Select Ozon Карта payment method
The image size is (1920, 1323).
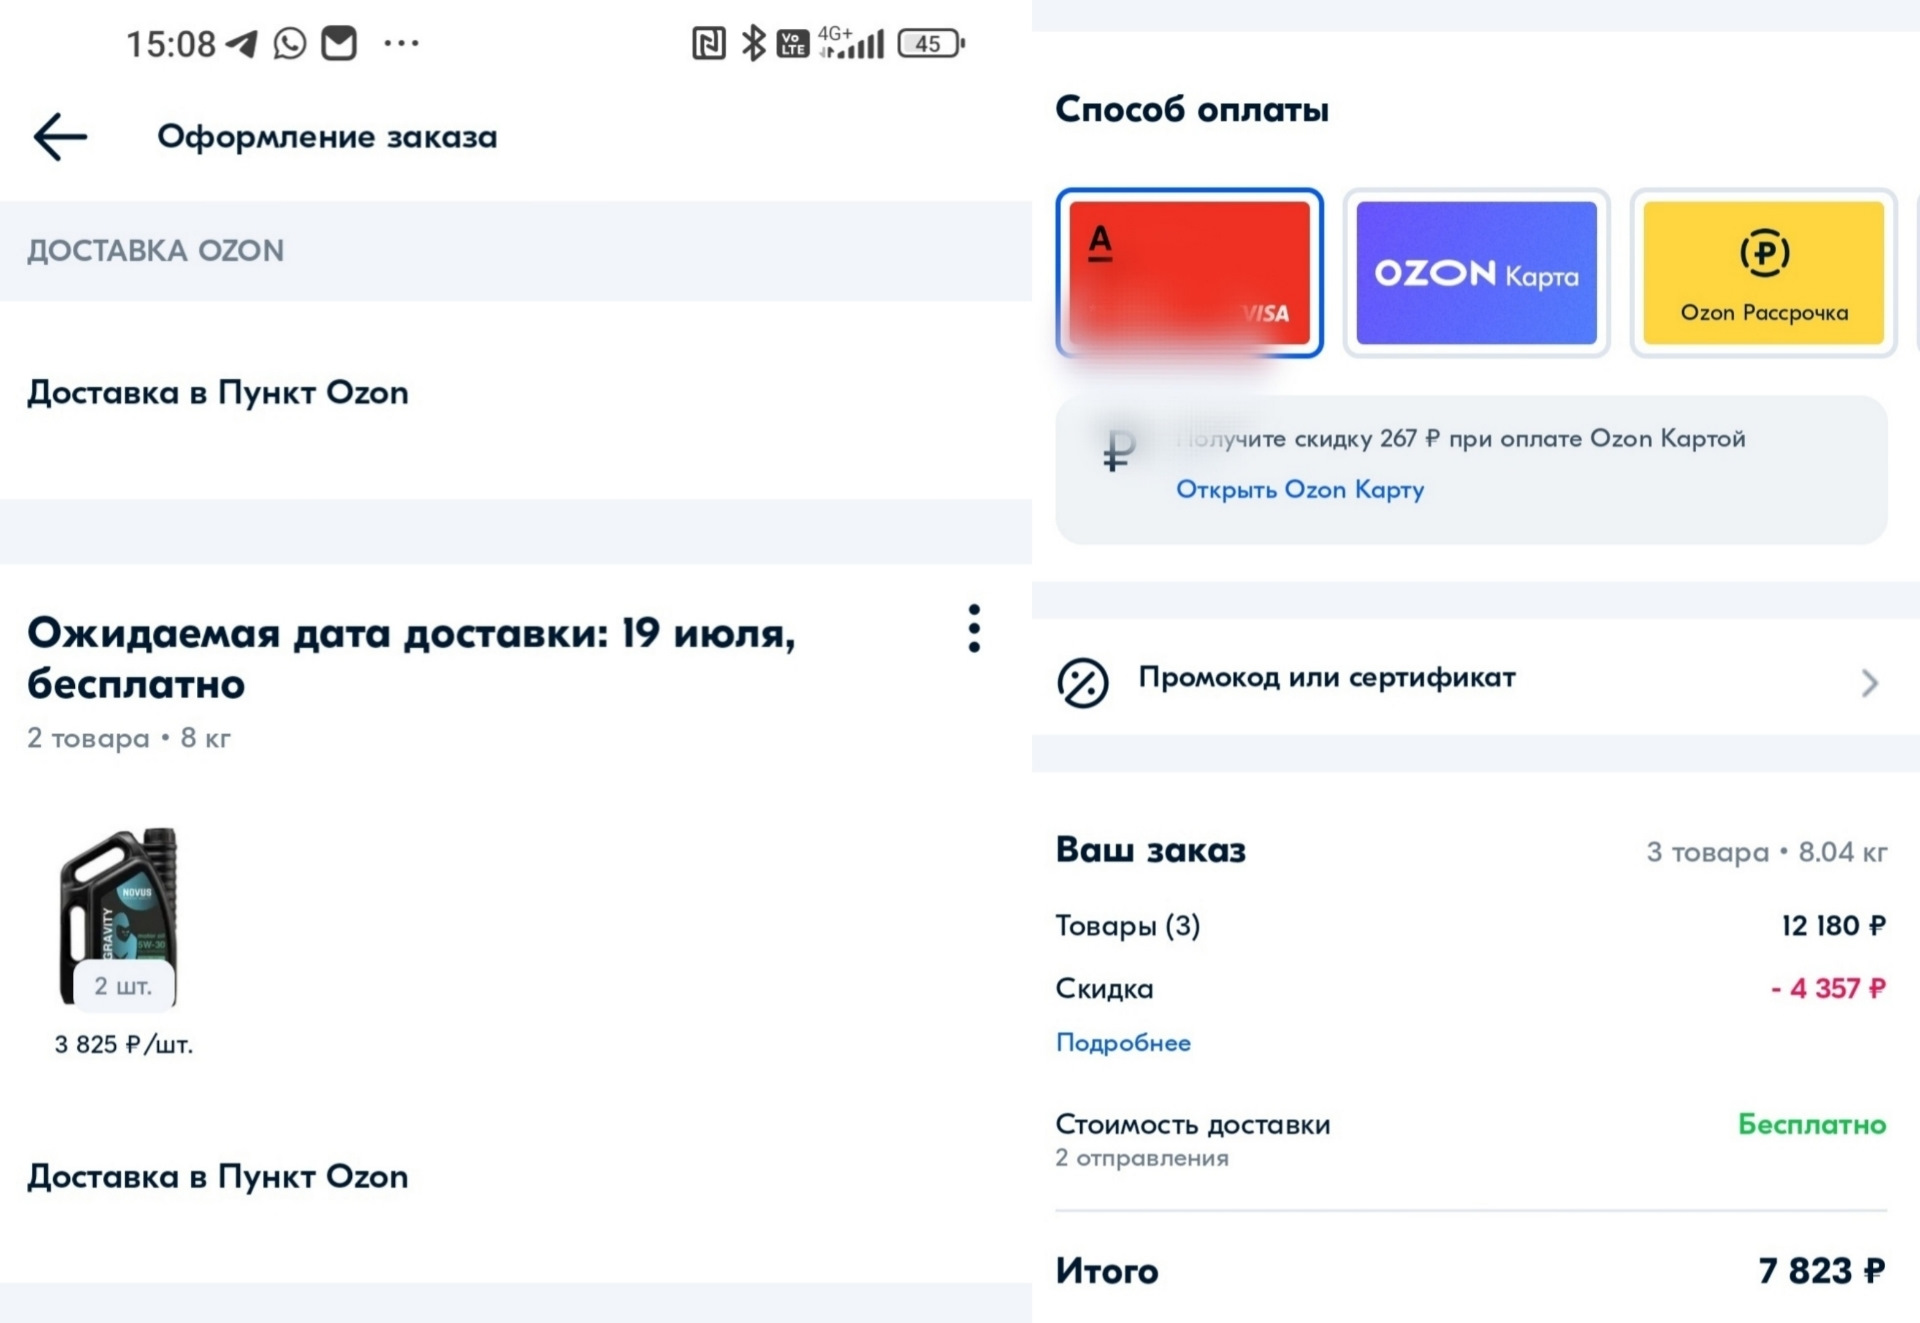pos(1476,272)
